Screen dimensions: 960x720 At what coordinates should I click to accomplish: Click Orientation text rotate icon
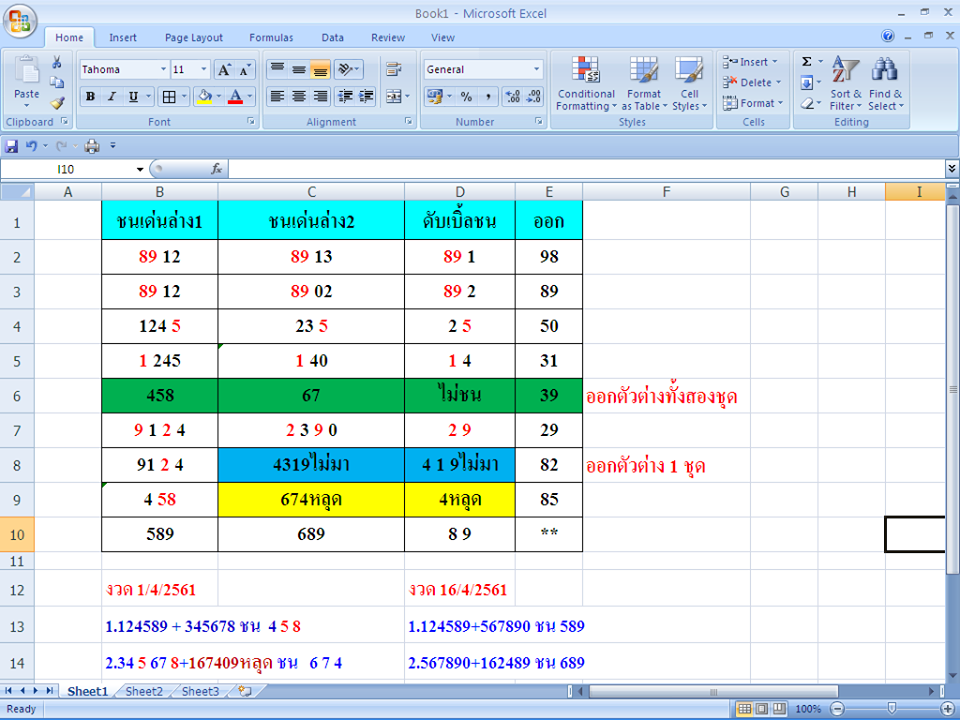346,69
